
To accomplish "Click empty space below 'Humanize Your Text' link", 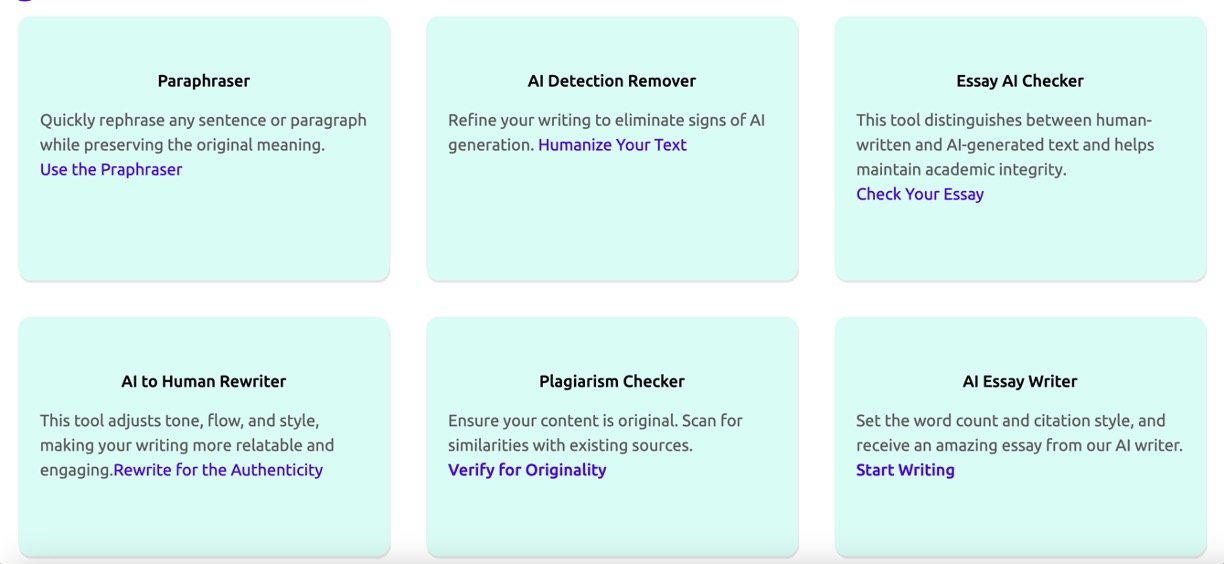I will (x=612, y=222).
